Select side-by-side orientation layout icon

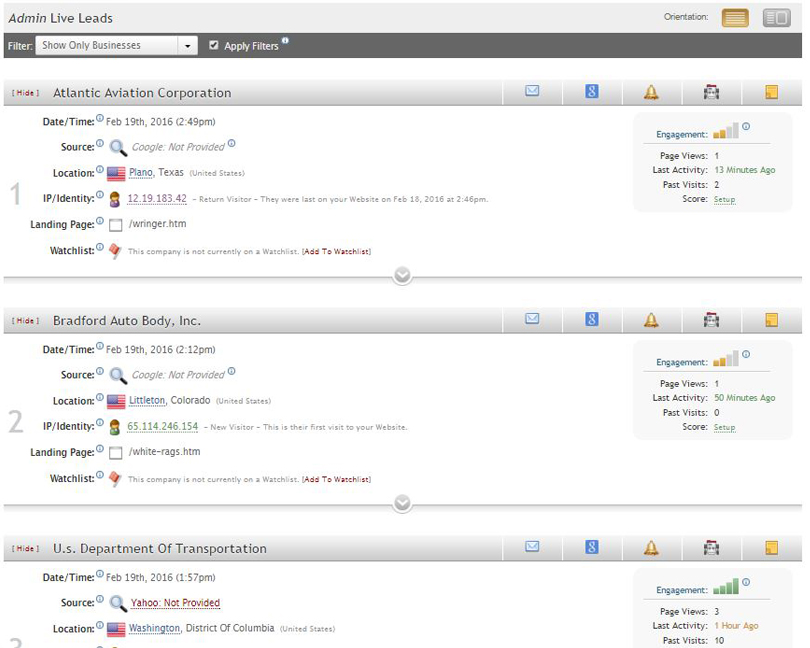(x=776, y=18)
